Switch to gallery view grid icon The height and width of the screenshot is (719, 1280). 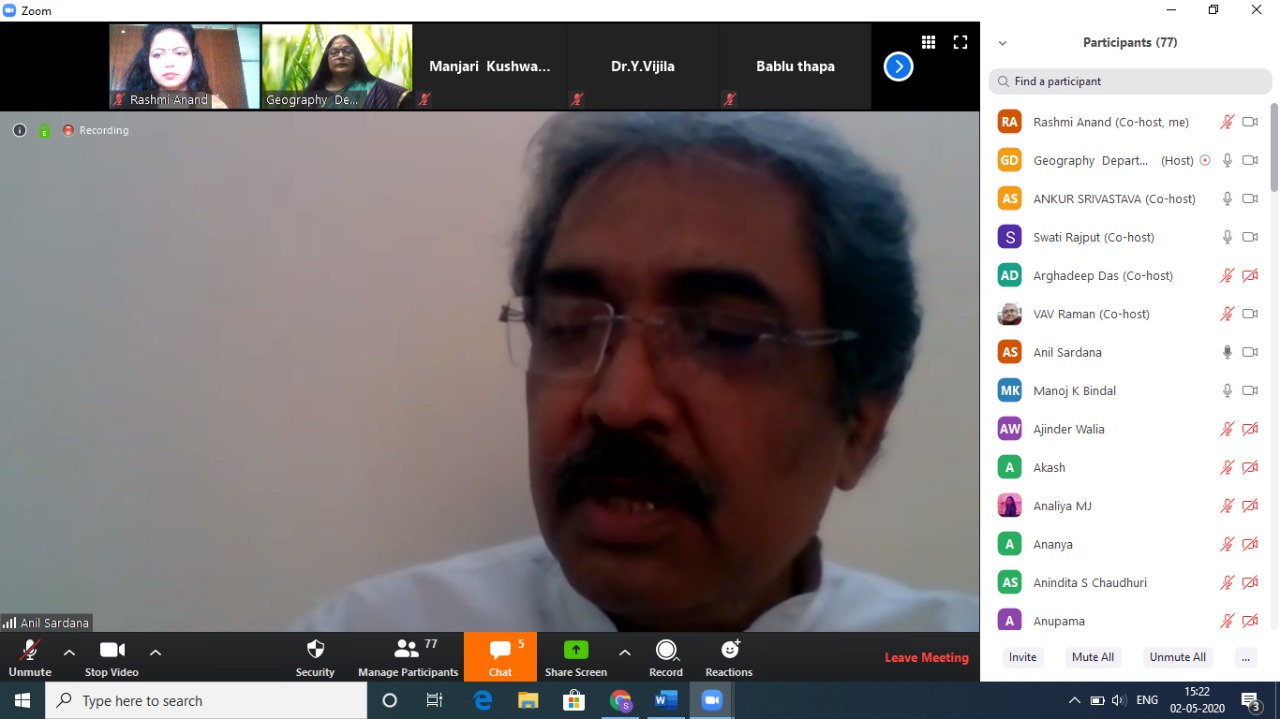pyautogui.click(x=928, y=42)
